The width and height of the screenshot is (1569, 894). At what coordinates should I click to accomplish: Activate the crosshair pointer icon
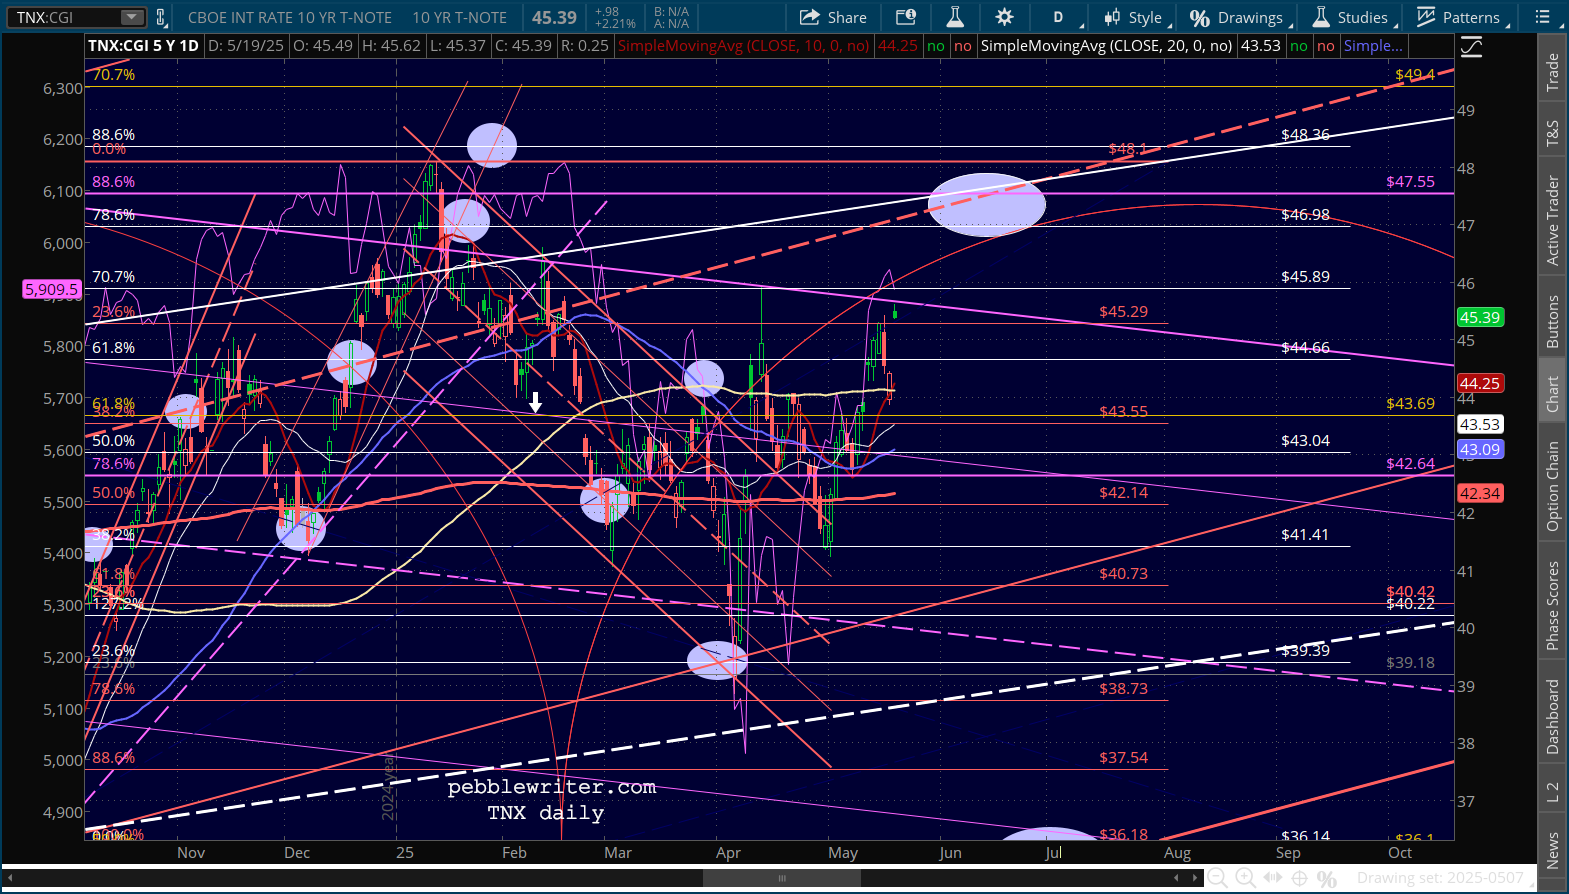1299,878
